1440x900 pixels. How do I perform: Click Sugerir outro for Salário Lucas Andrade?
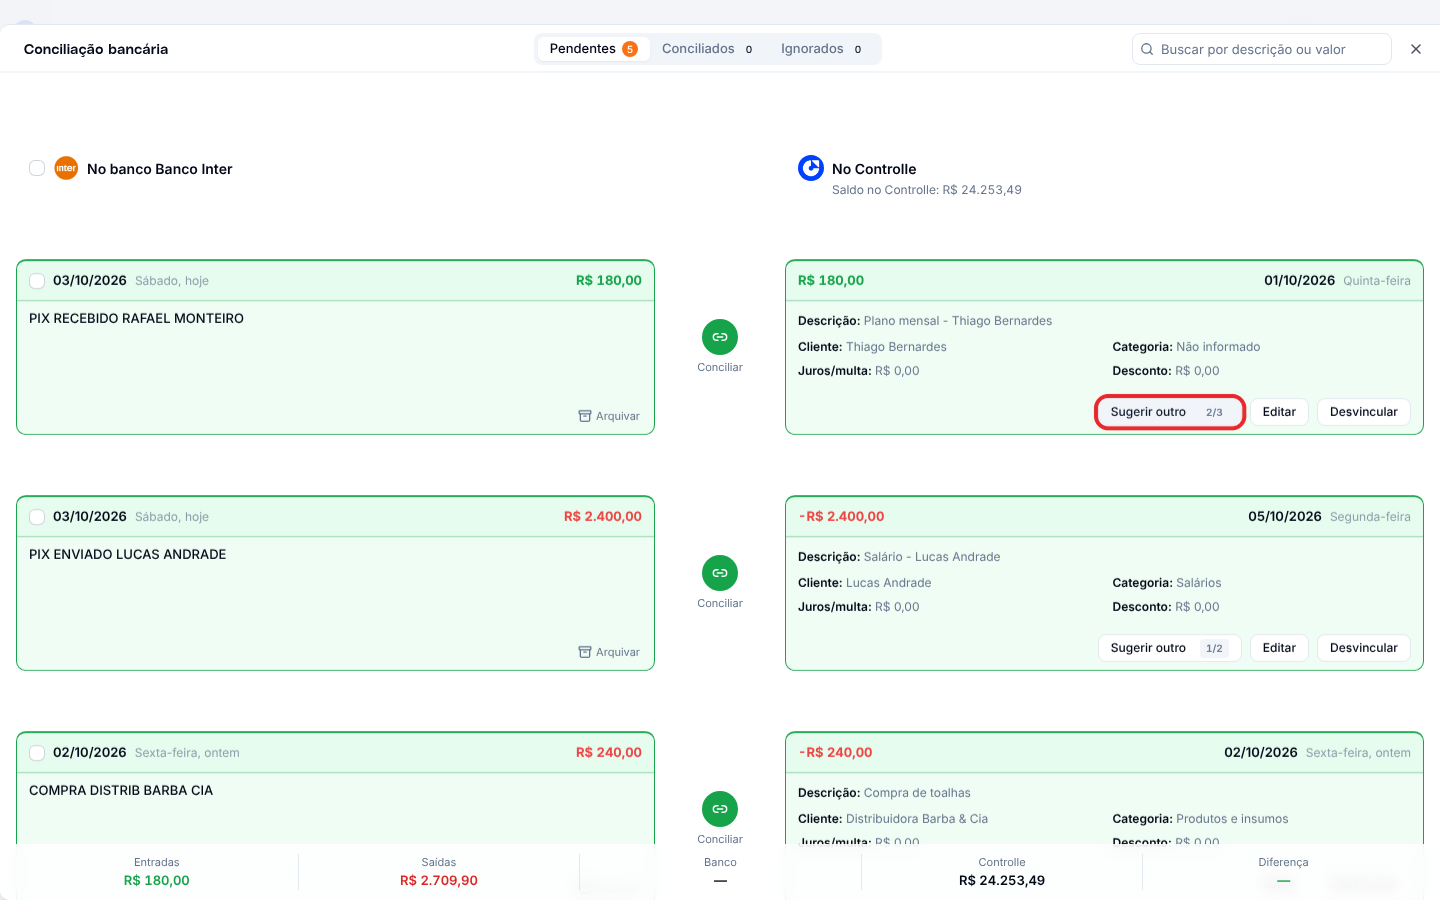click(x=1170, y=648)
